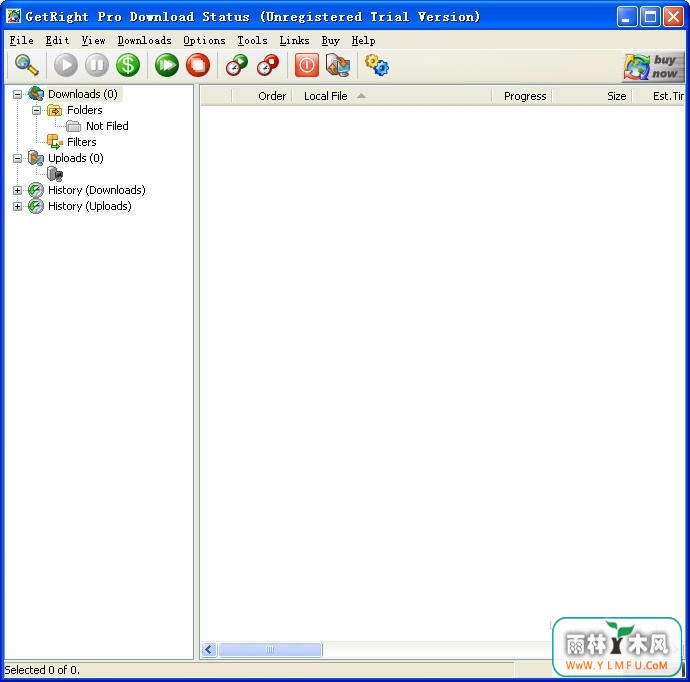Click the gray pause toolbar button

[x=97, y=65]
